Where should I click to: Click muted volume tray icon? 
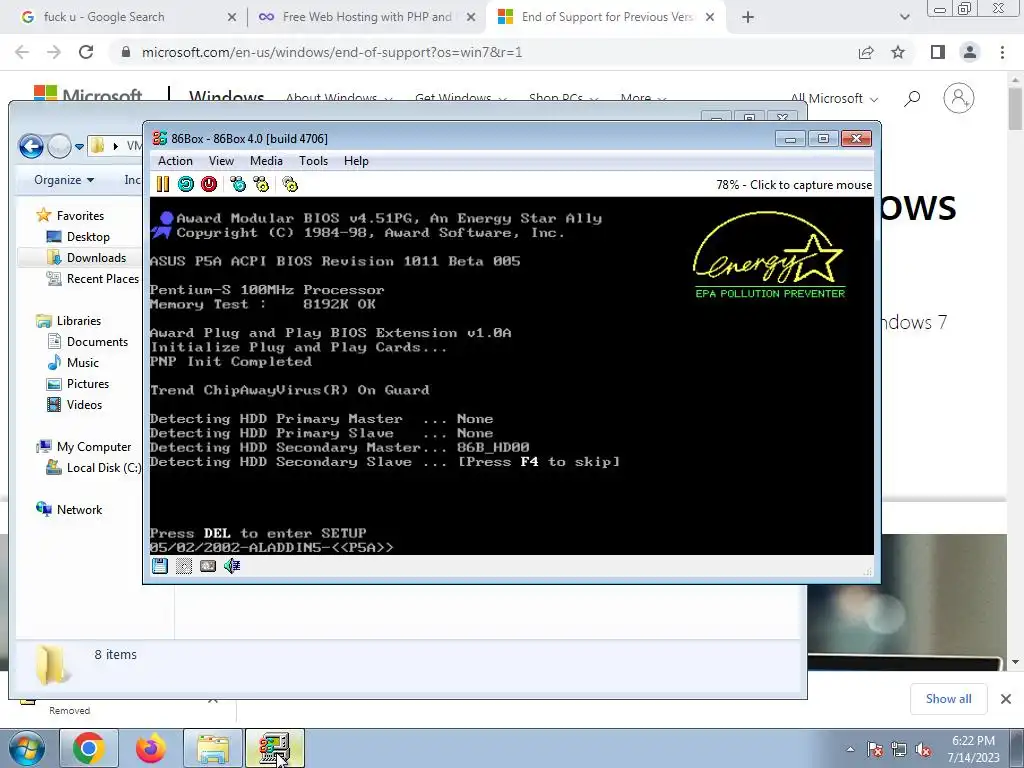(x=923, y=750)
